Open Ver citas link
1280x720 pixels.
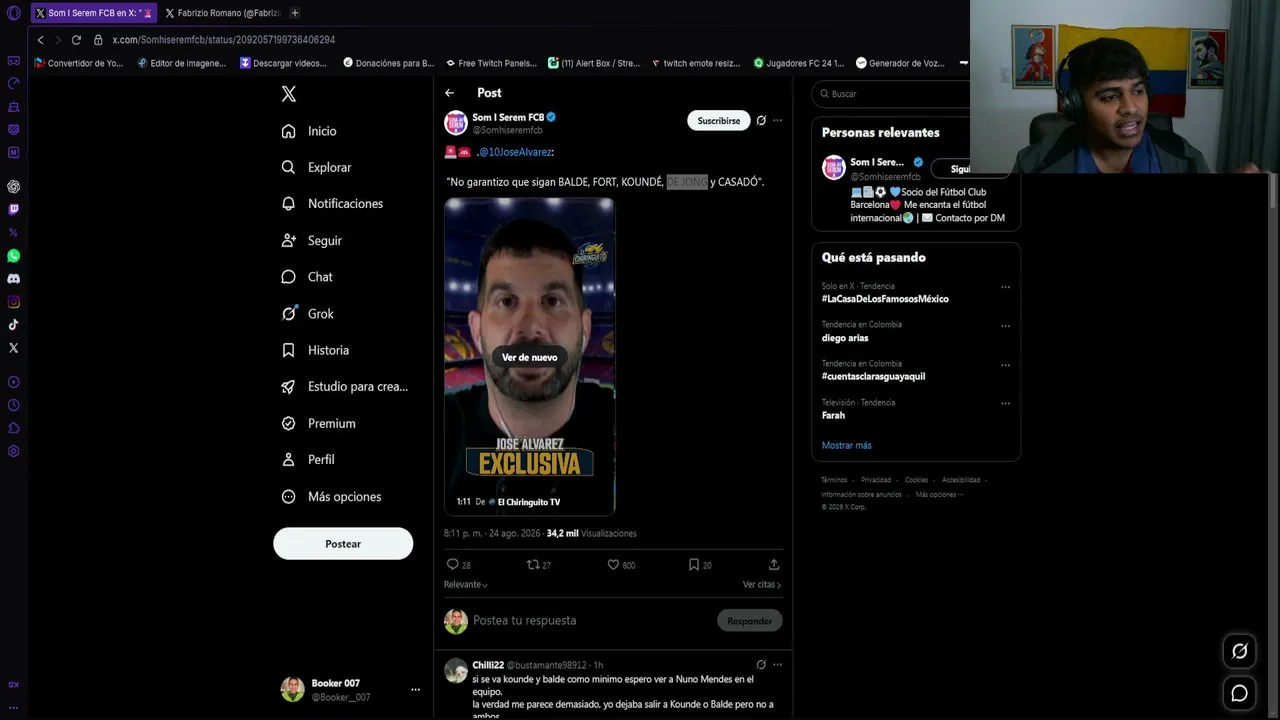tap(762, 585)
